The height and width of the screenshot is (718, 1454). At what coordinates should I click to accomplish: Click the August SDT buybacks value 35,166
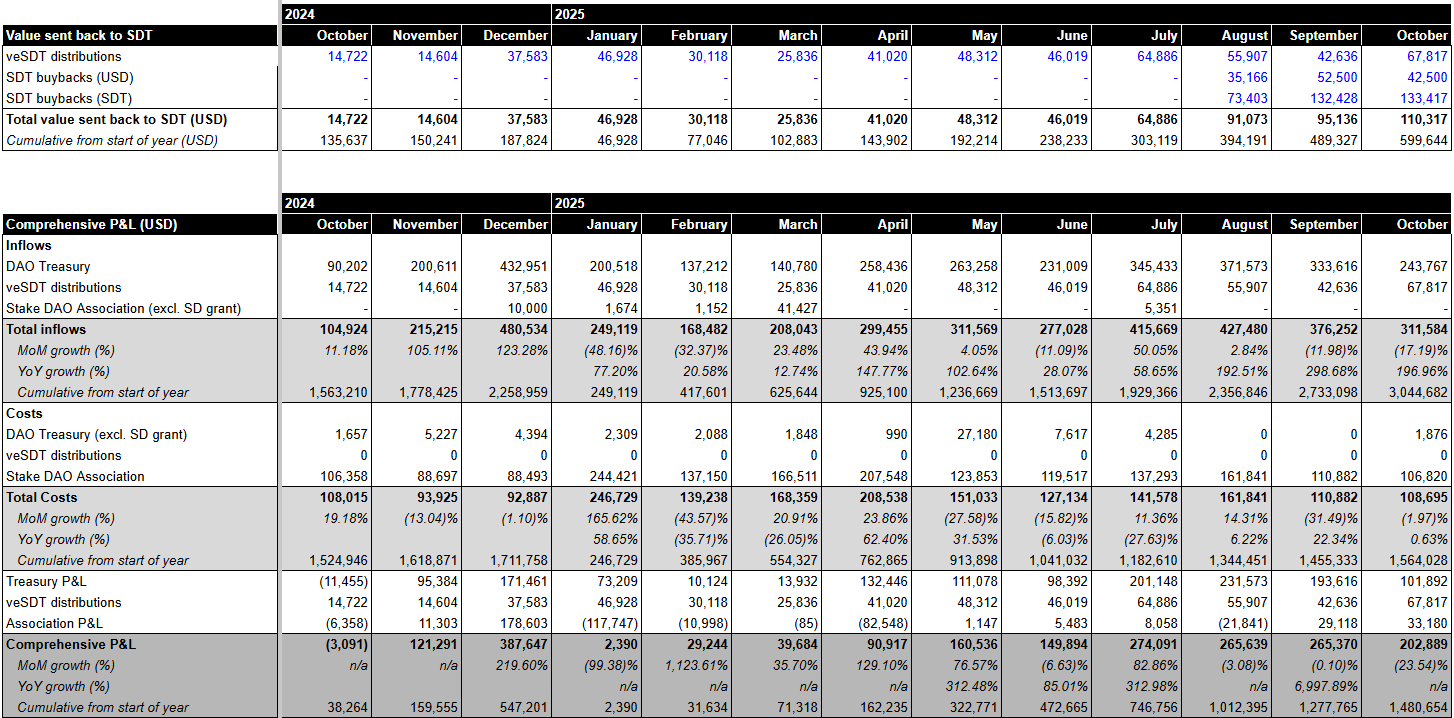[1246, 77]
